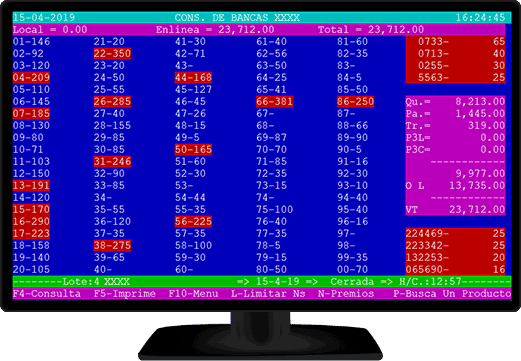Screen dimensions: 521x361
Task: Click highlighted entry 07-185
Action: coord(31,114)
